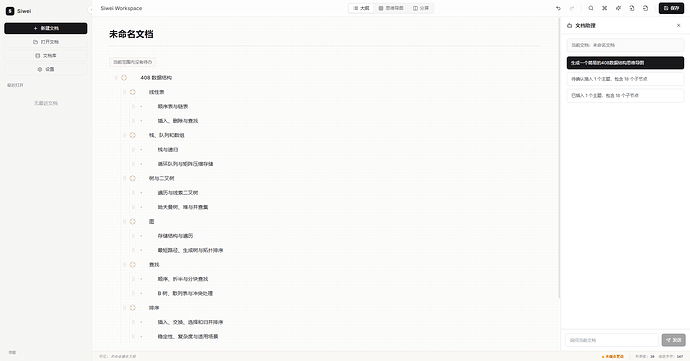690x361 pixels.
Task: Click drag handle beside 树与二叉树
Action: 125,178
